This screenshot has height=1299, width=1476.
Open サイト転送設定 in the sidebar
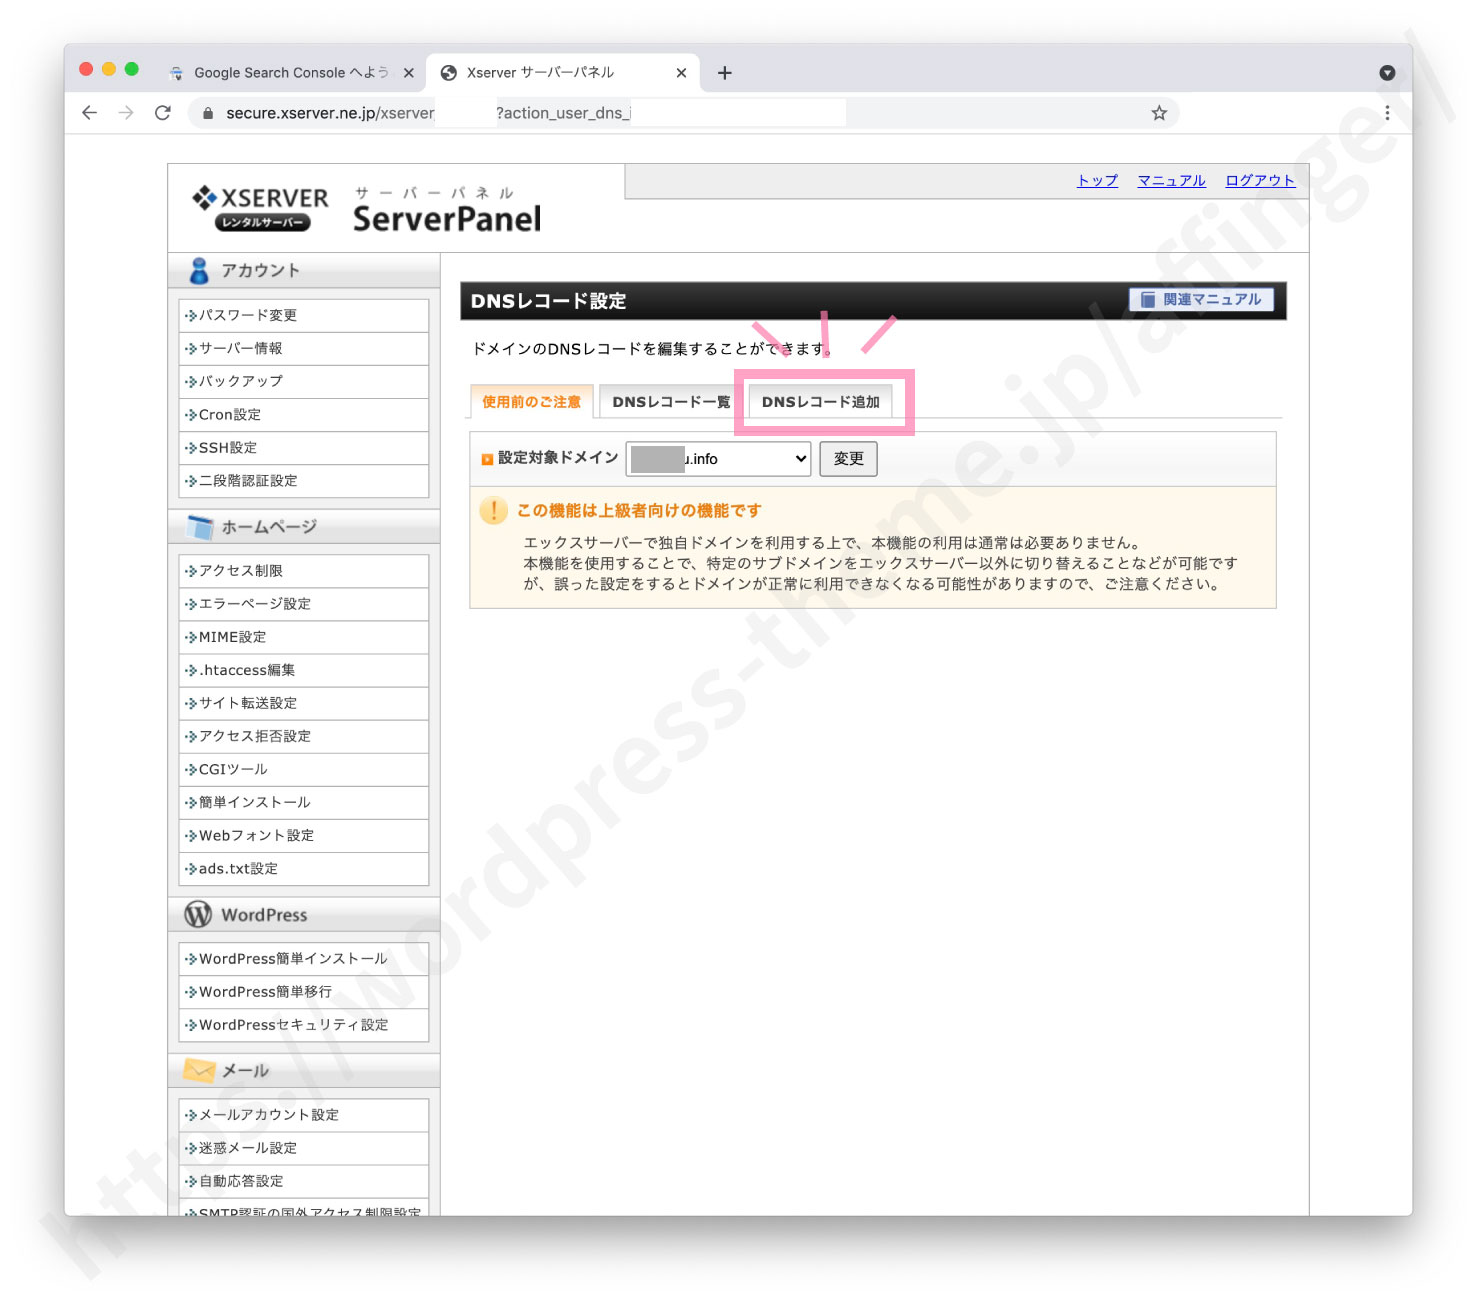(x=304, y=703)
